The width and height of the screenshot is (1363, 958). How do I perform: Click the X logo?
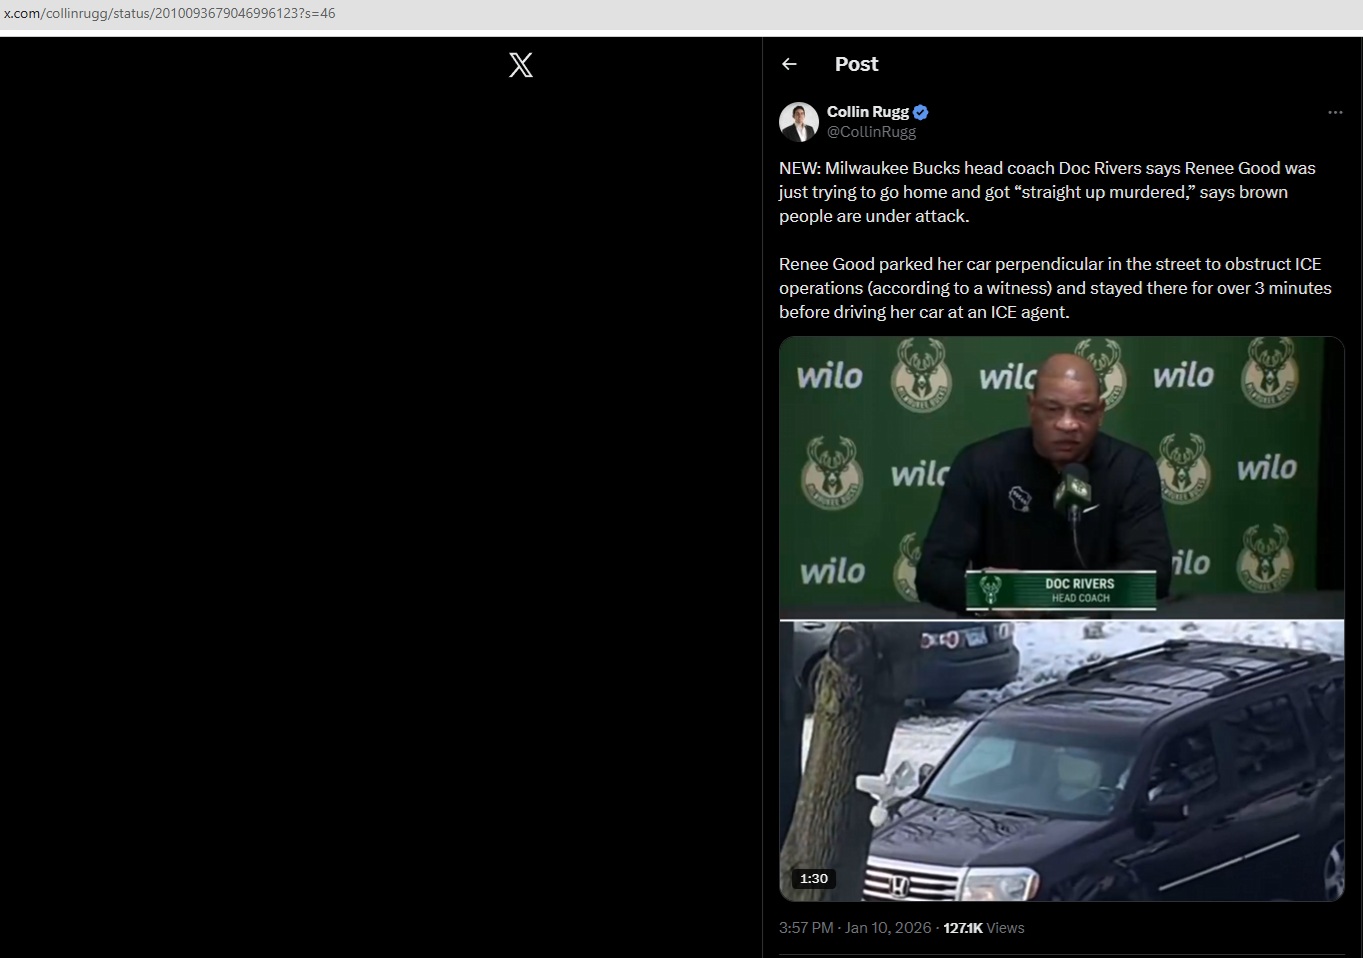tap(521, 65)
